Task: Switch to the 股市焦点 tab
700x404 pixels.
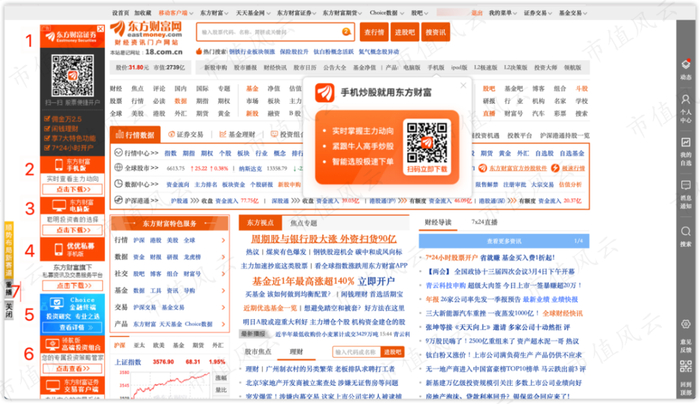Action: pos(258,352)
